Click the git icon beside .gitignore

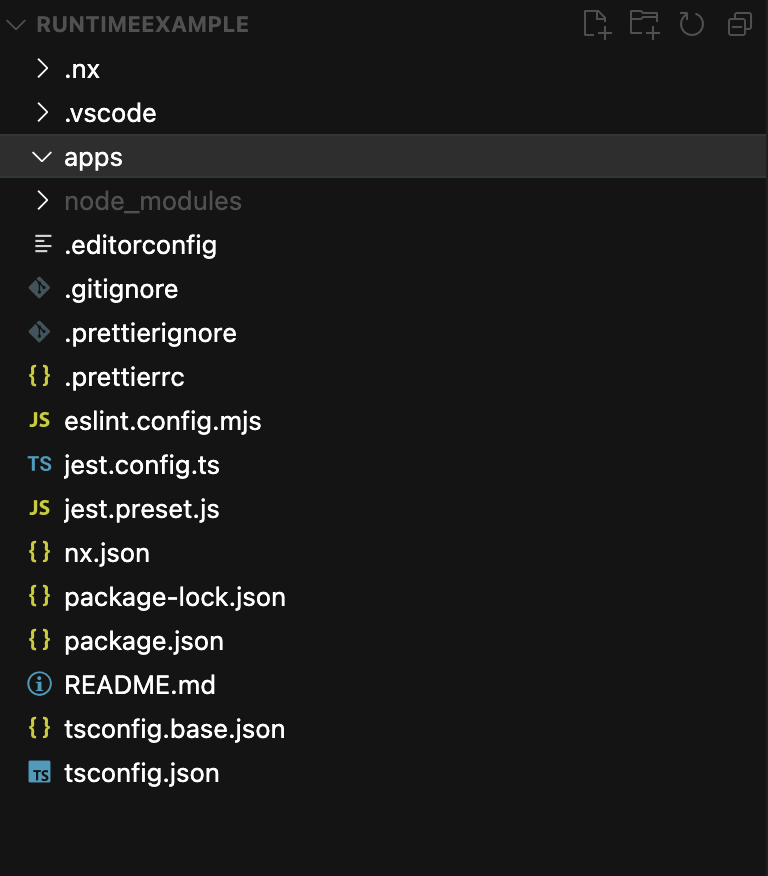[x=40, y=289]
